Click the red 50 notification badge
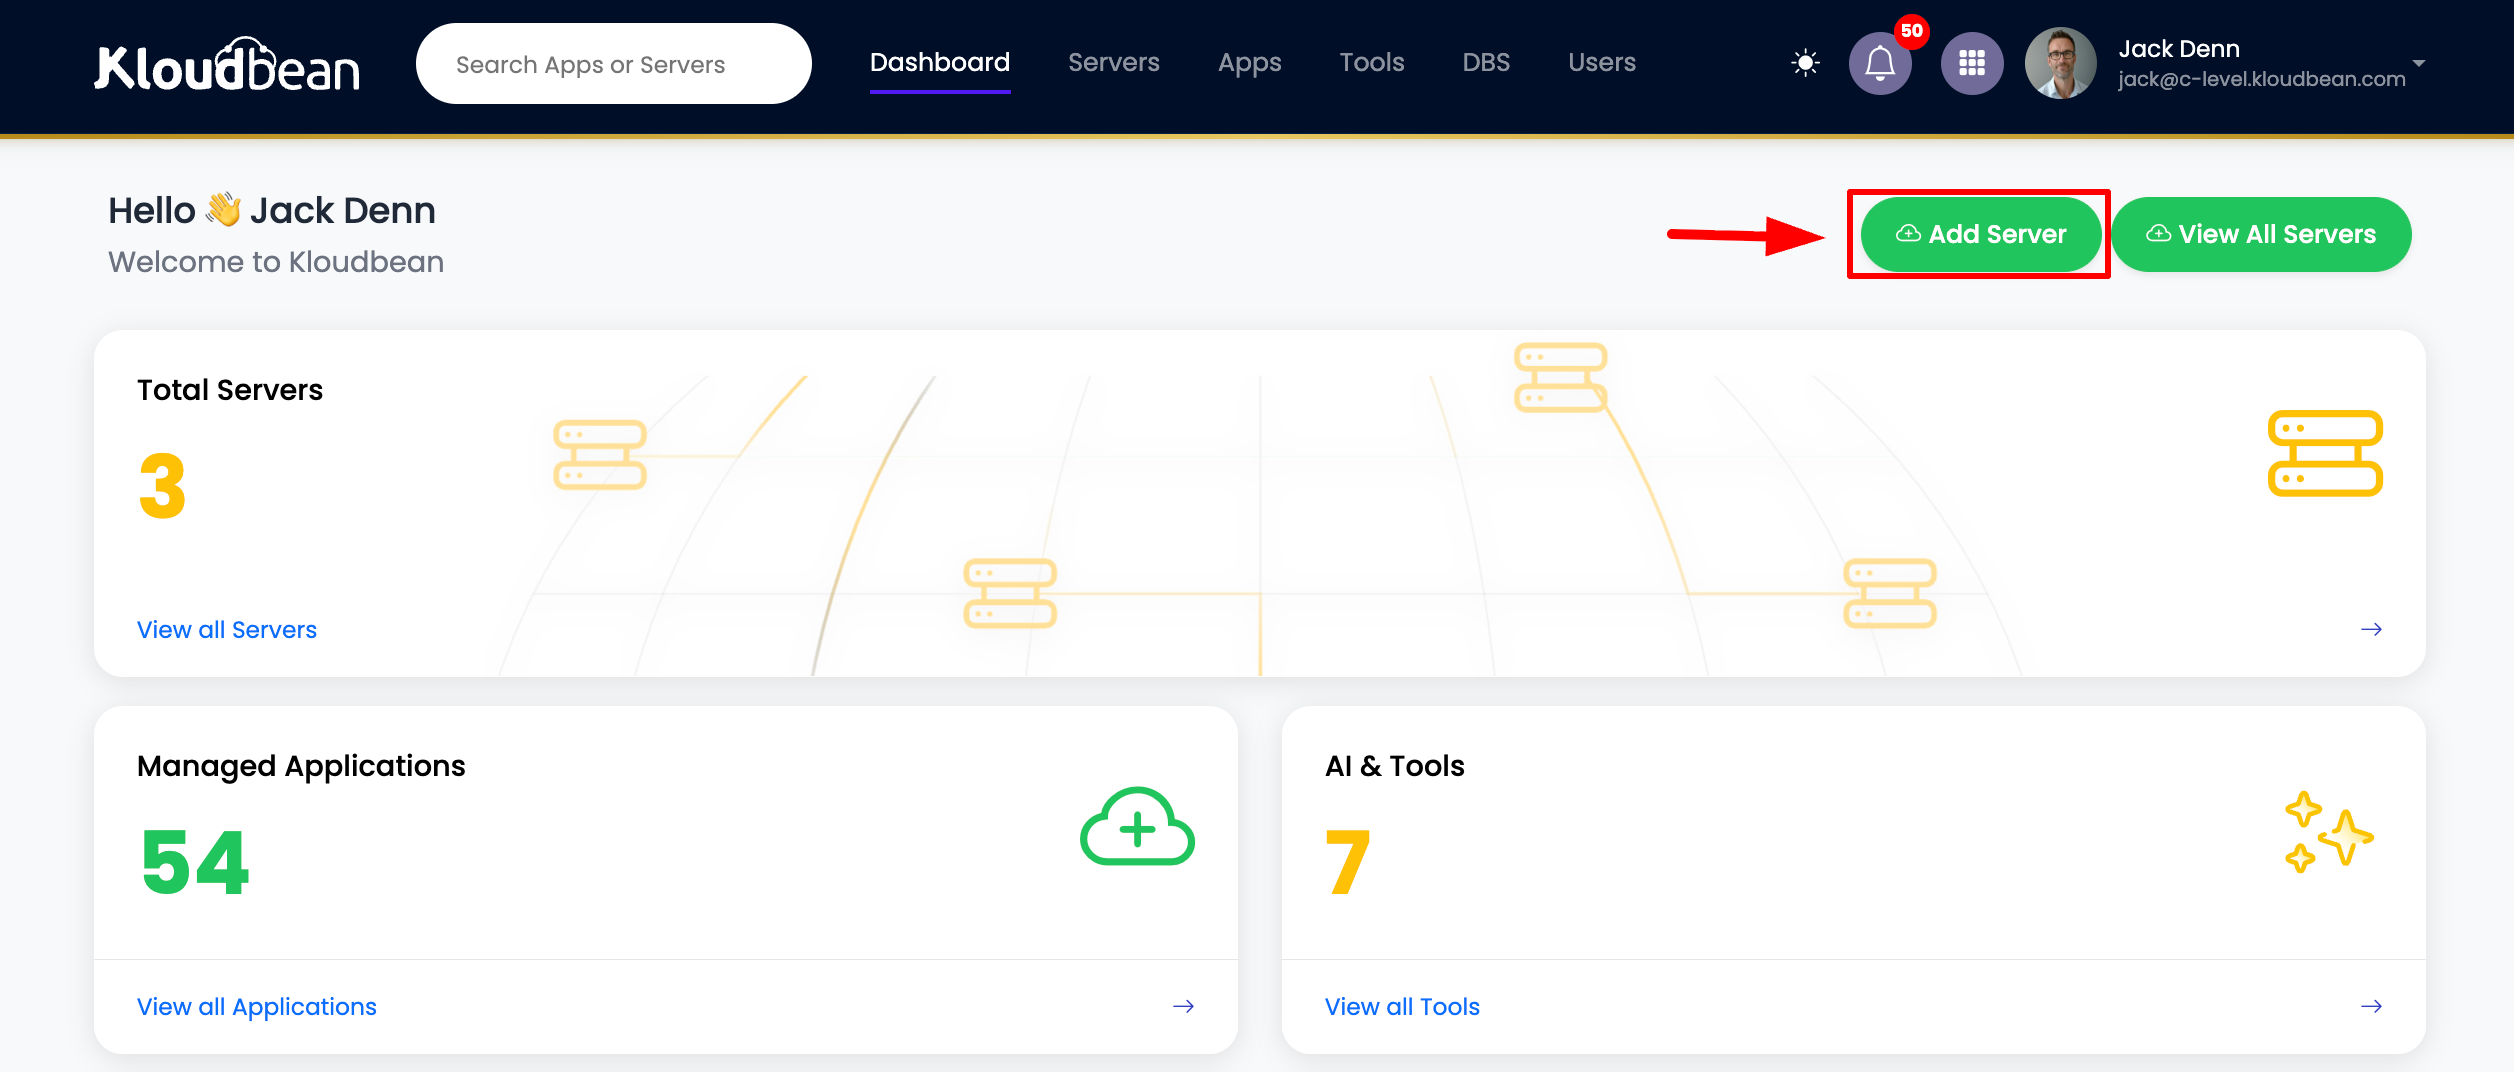Image resolution: width=2514 pixels, height=1072 pixels. [x=1911, y=31]
